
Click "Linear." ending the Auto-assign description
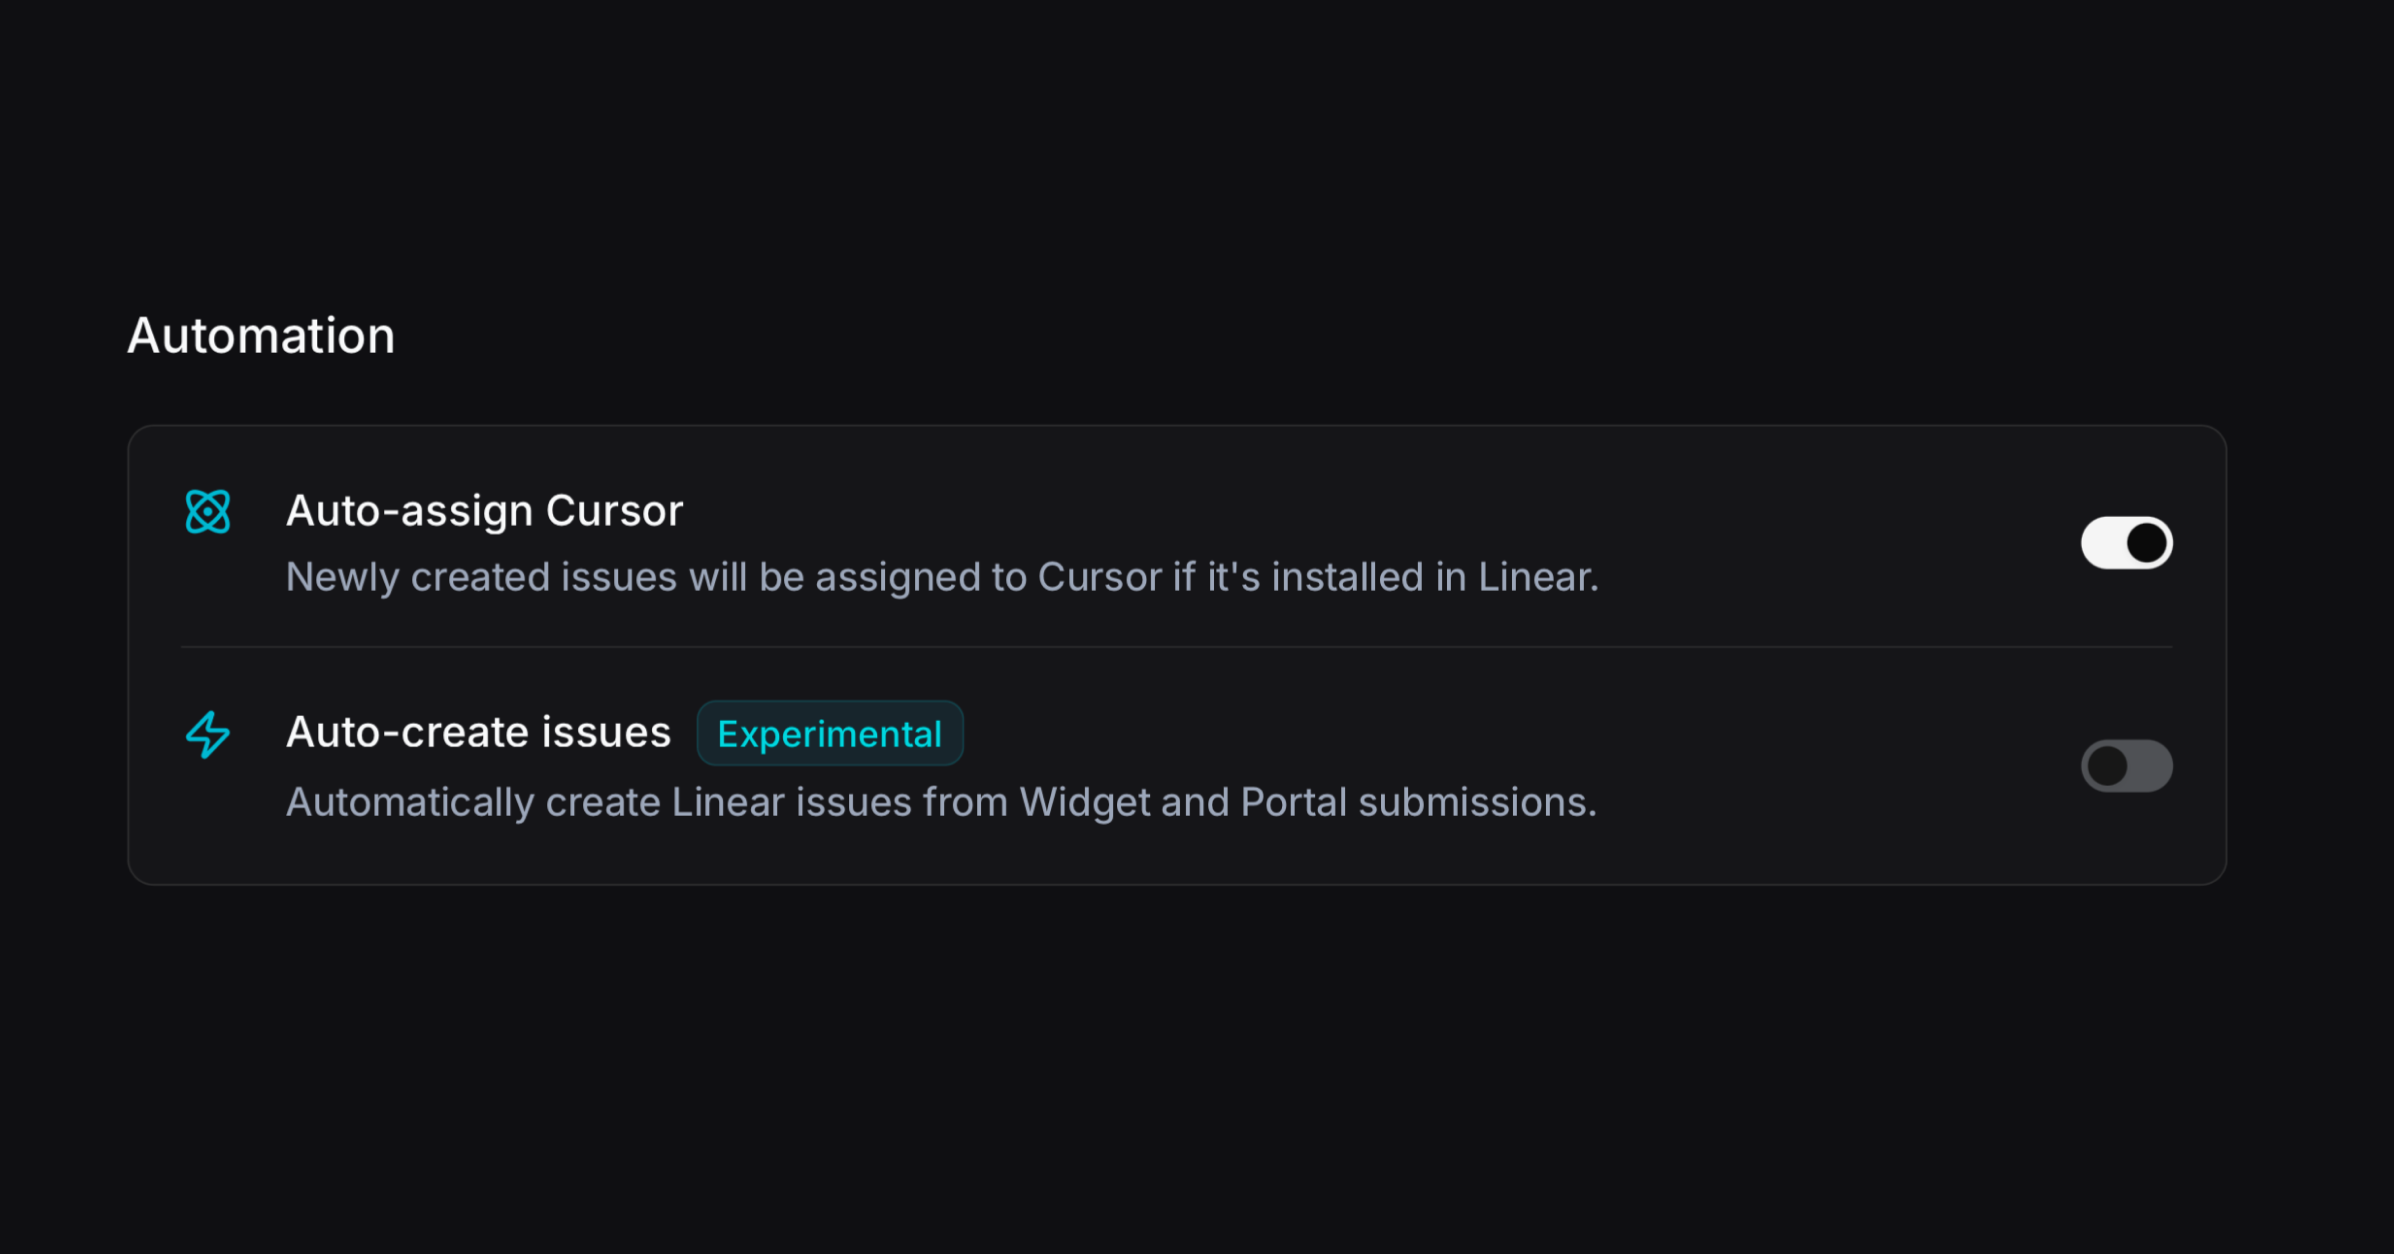[x=1538, y=577]
